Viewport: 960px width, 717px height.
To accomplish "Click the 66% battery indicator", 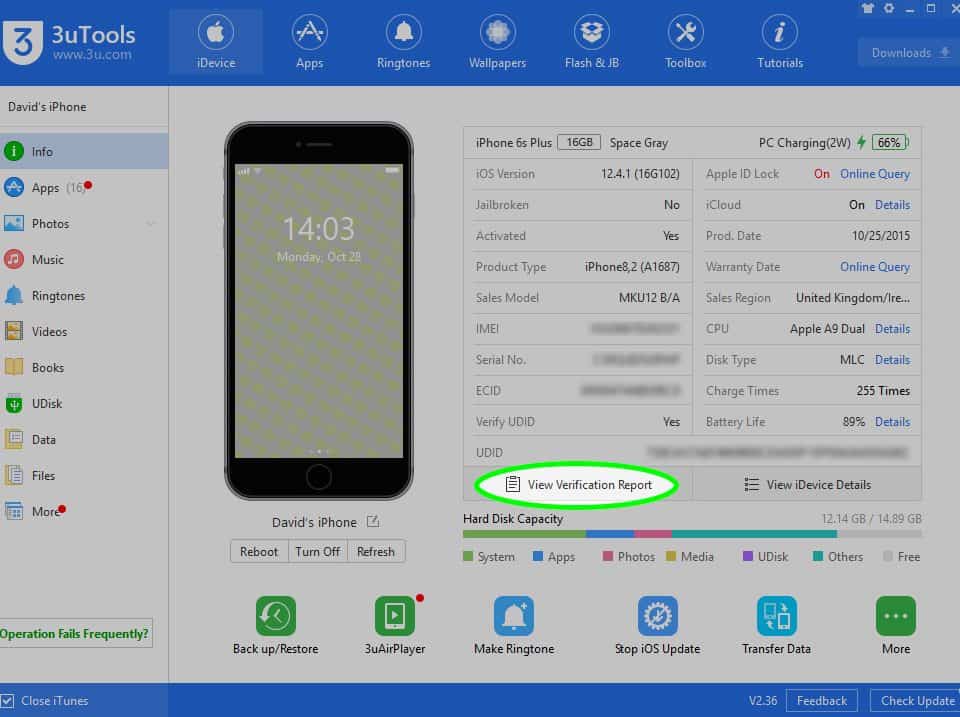I will pyautogui.click(x=890, y=143).
